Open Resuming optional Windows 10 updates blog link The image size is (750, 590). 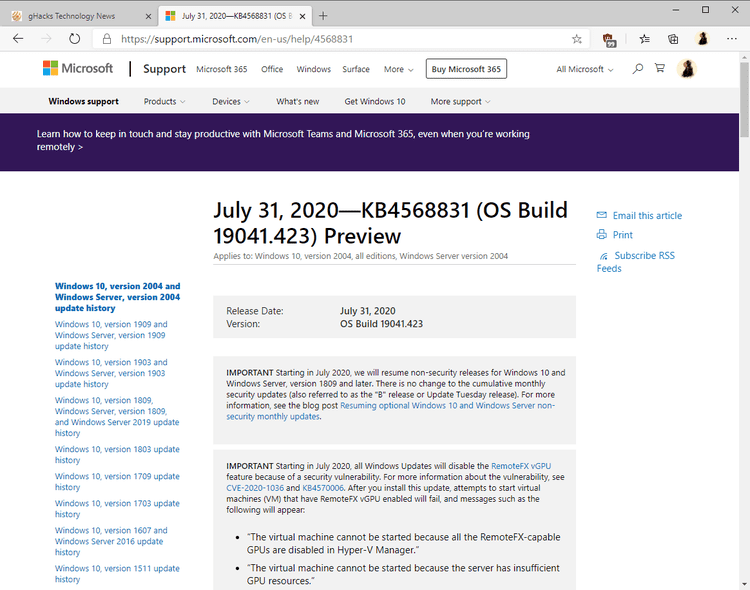pos(390,411)
